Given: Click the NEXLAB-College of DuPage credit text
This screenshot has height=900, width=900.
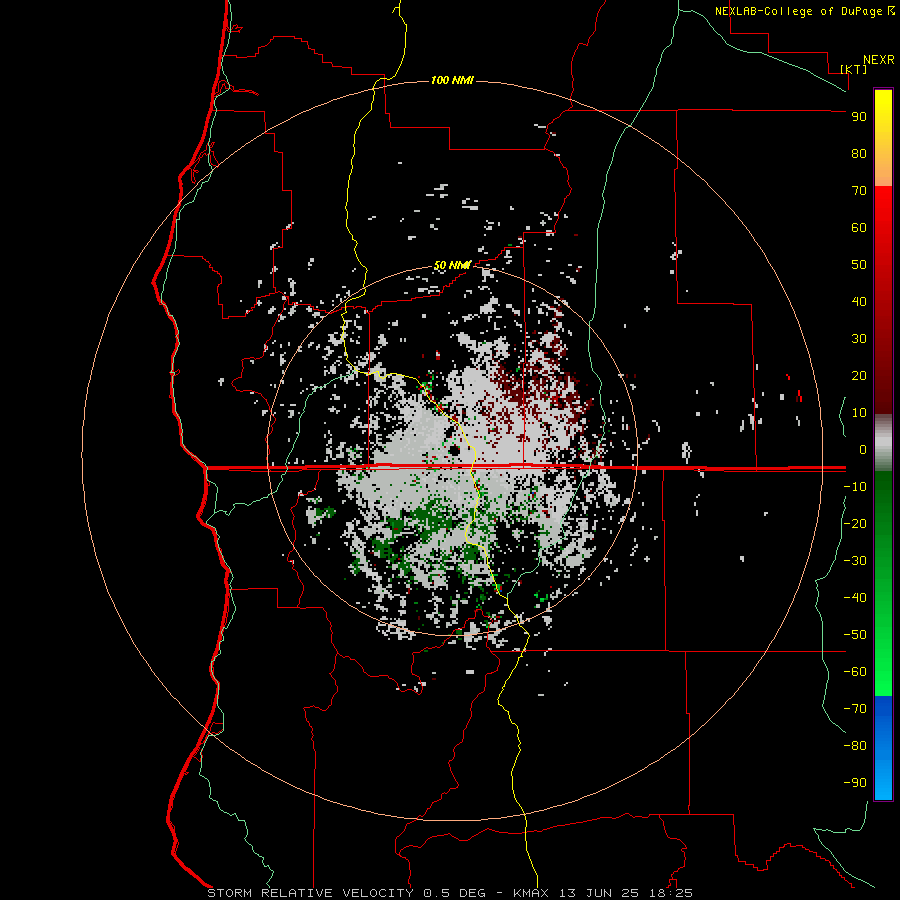Looking at the screenshot, I should (798, 11).
